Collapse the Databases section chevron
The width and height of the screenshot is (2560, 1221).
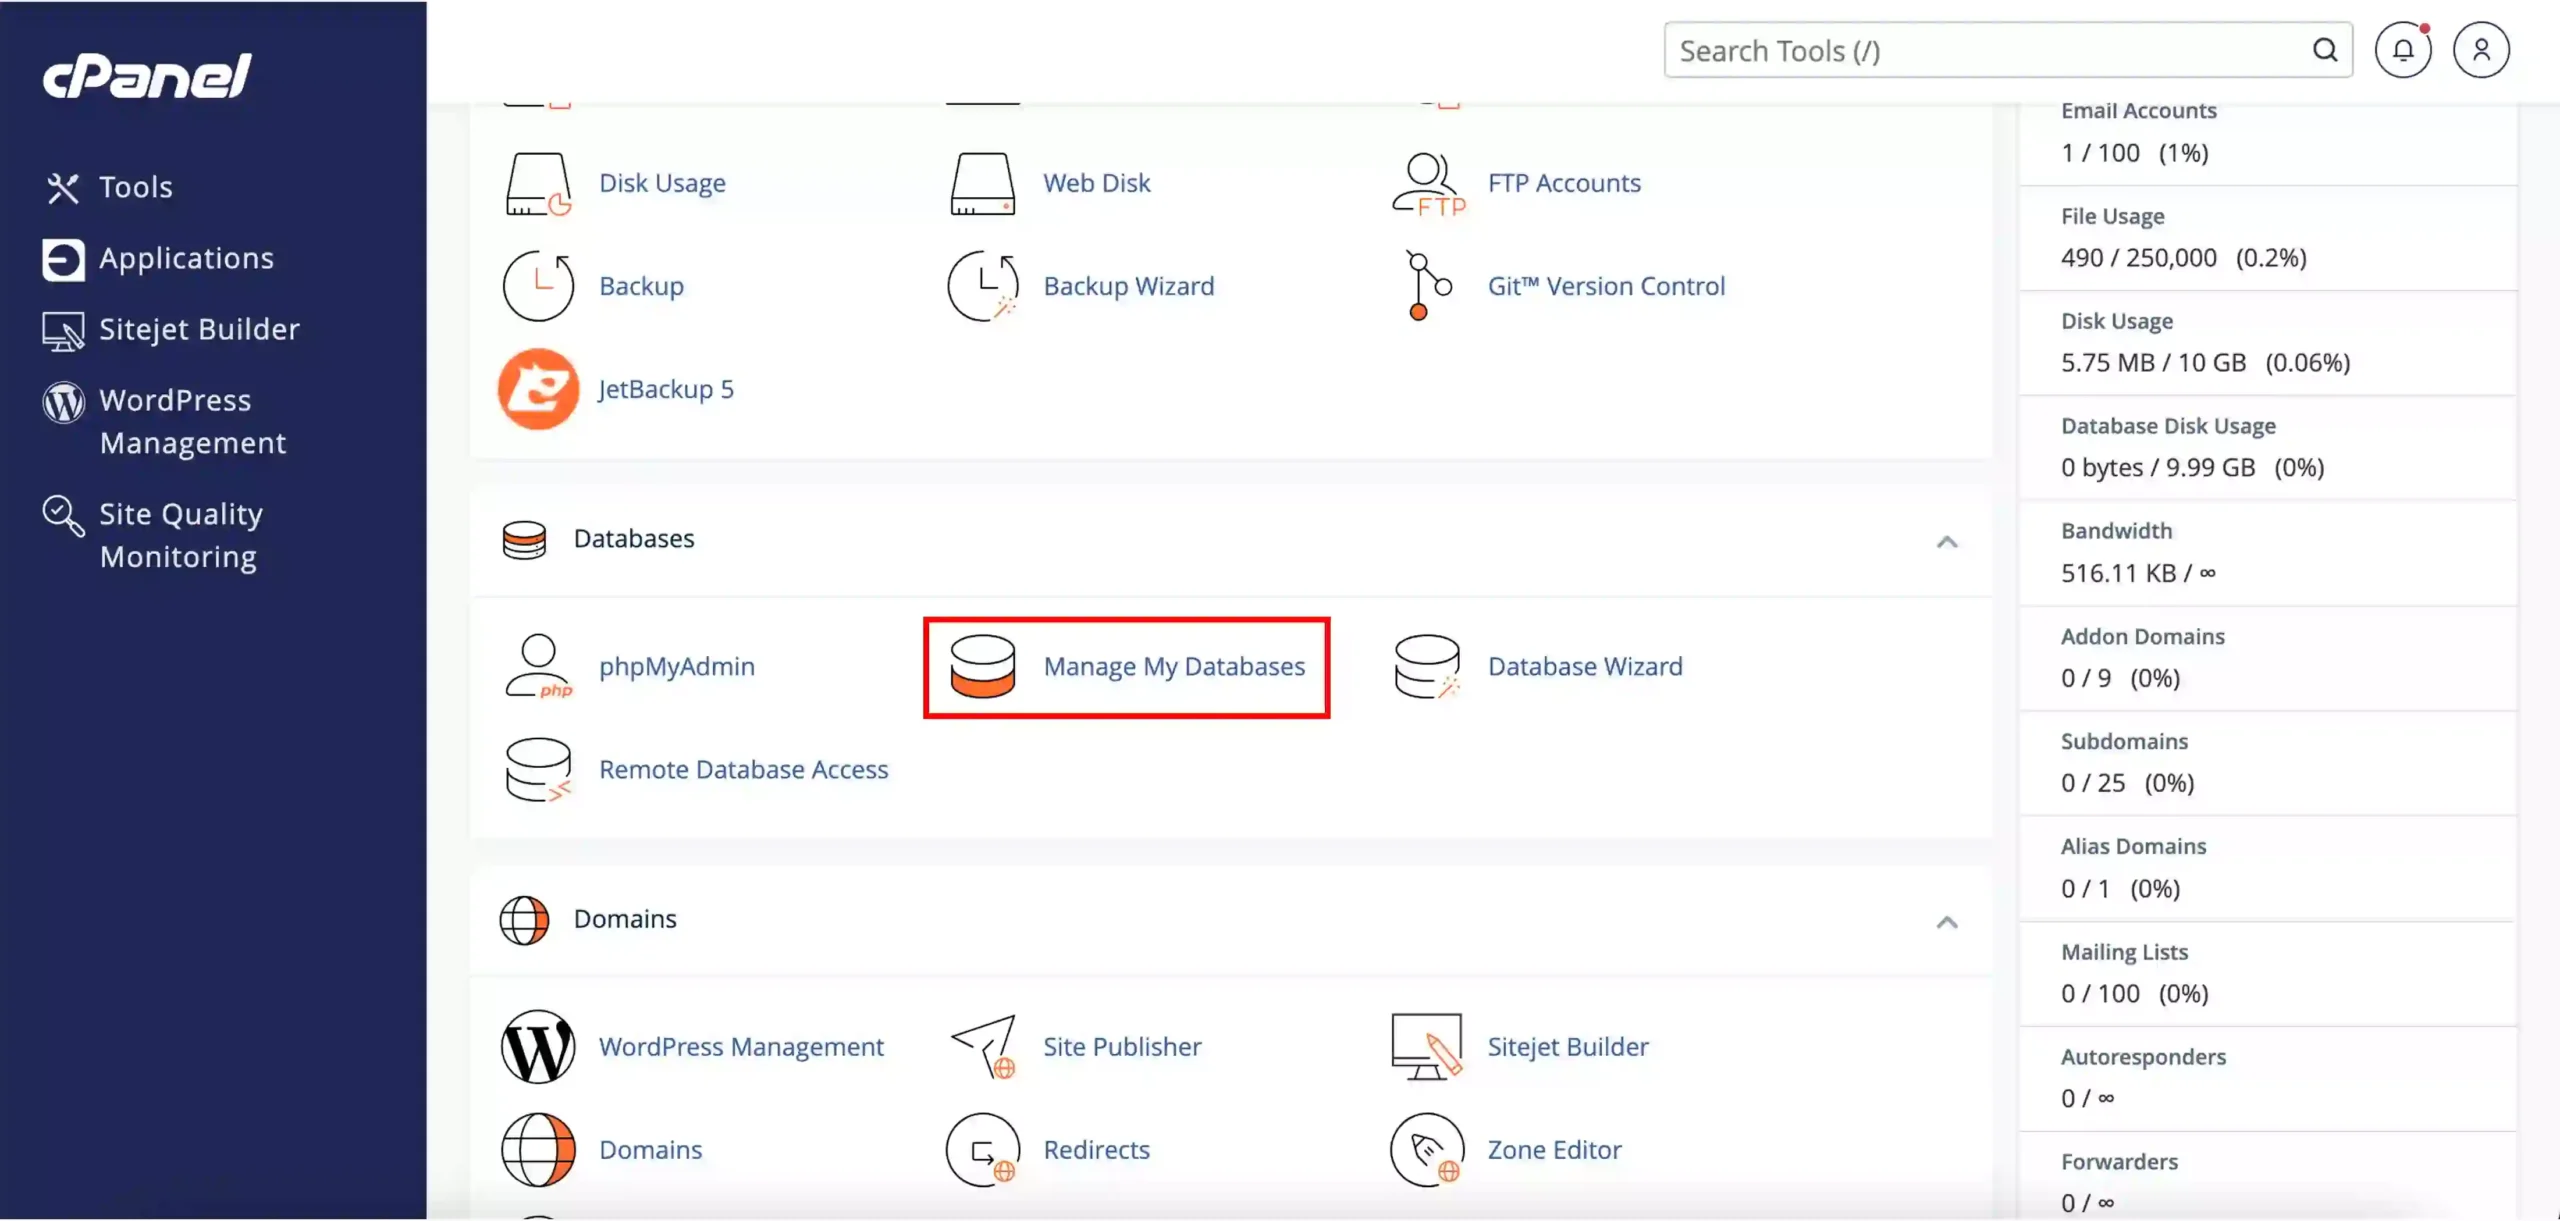(1946, 542)
